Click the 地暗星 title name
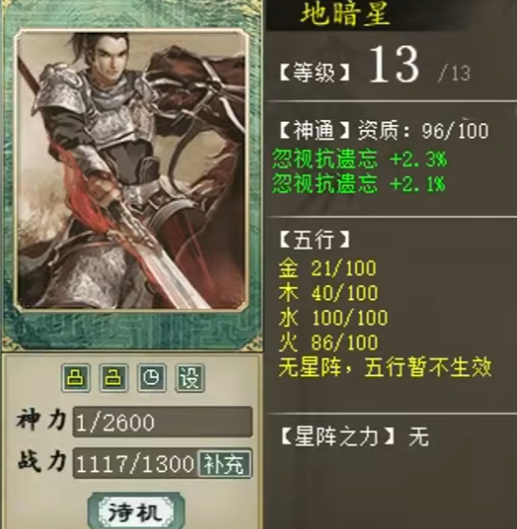 [x=345, y=14]
